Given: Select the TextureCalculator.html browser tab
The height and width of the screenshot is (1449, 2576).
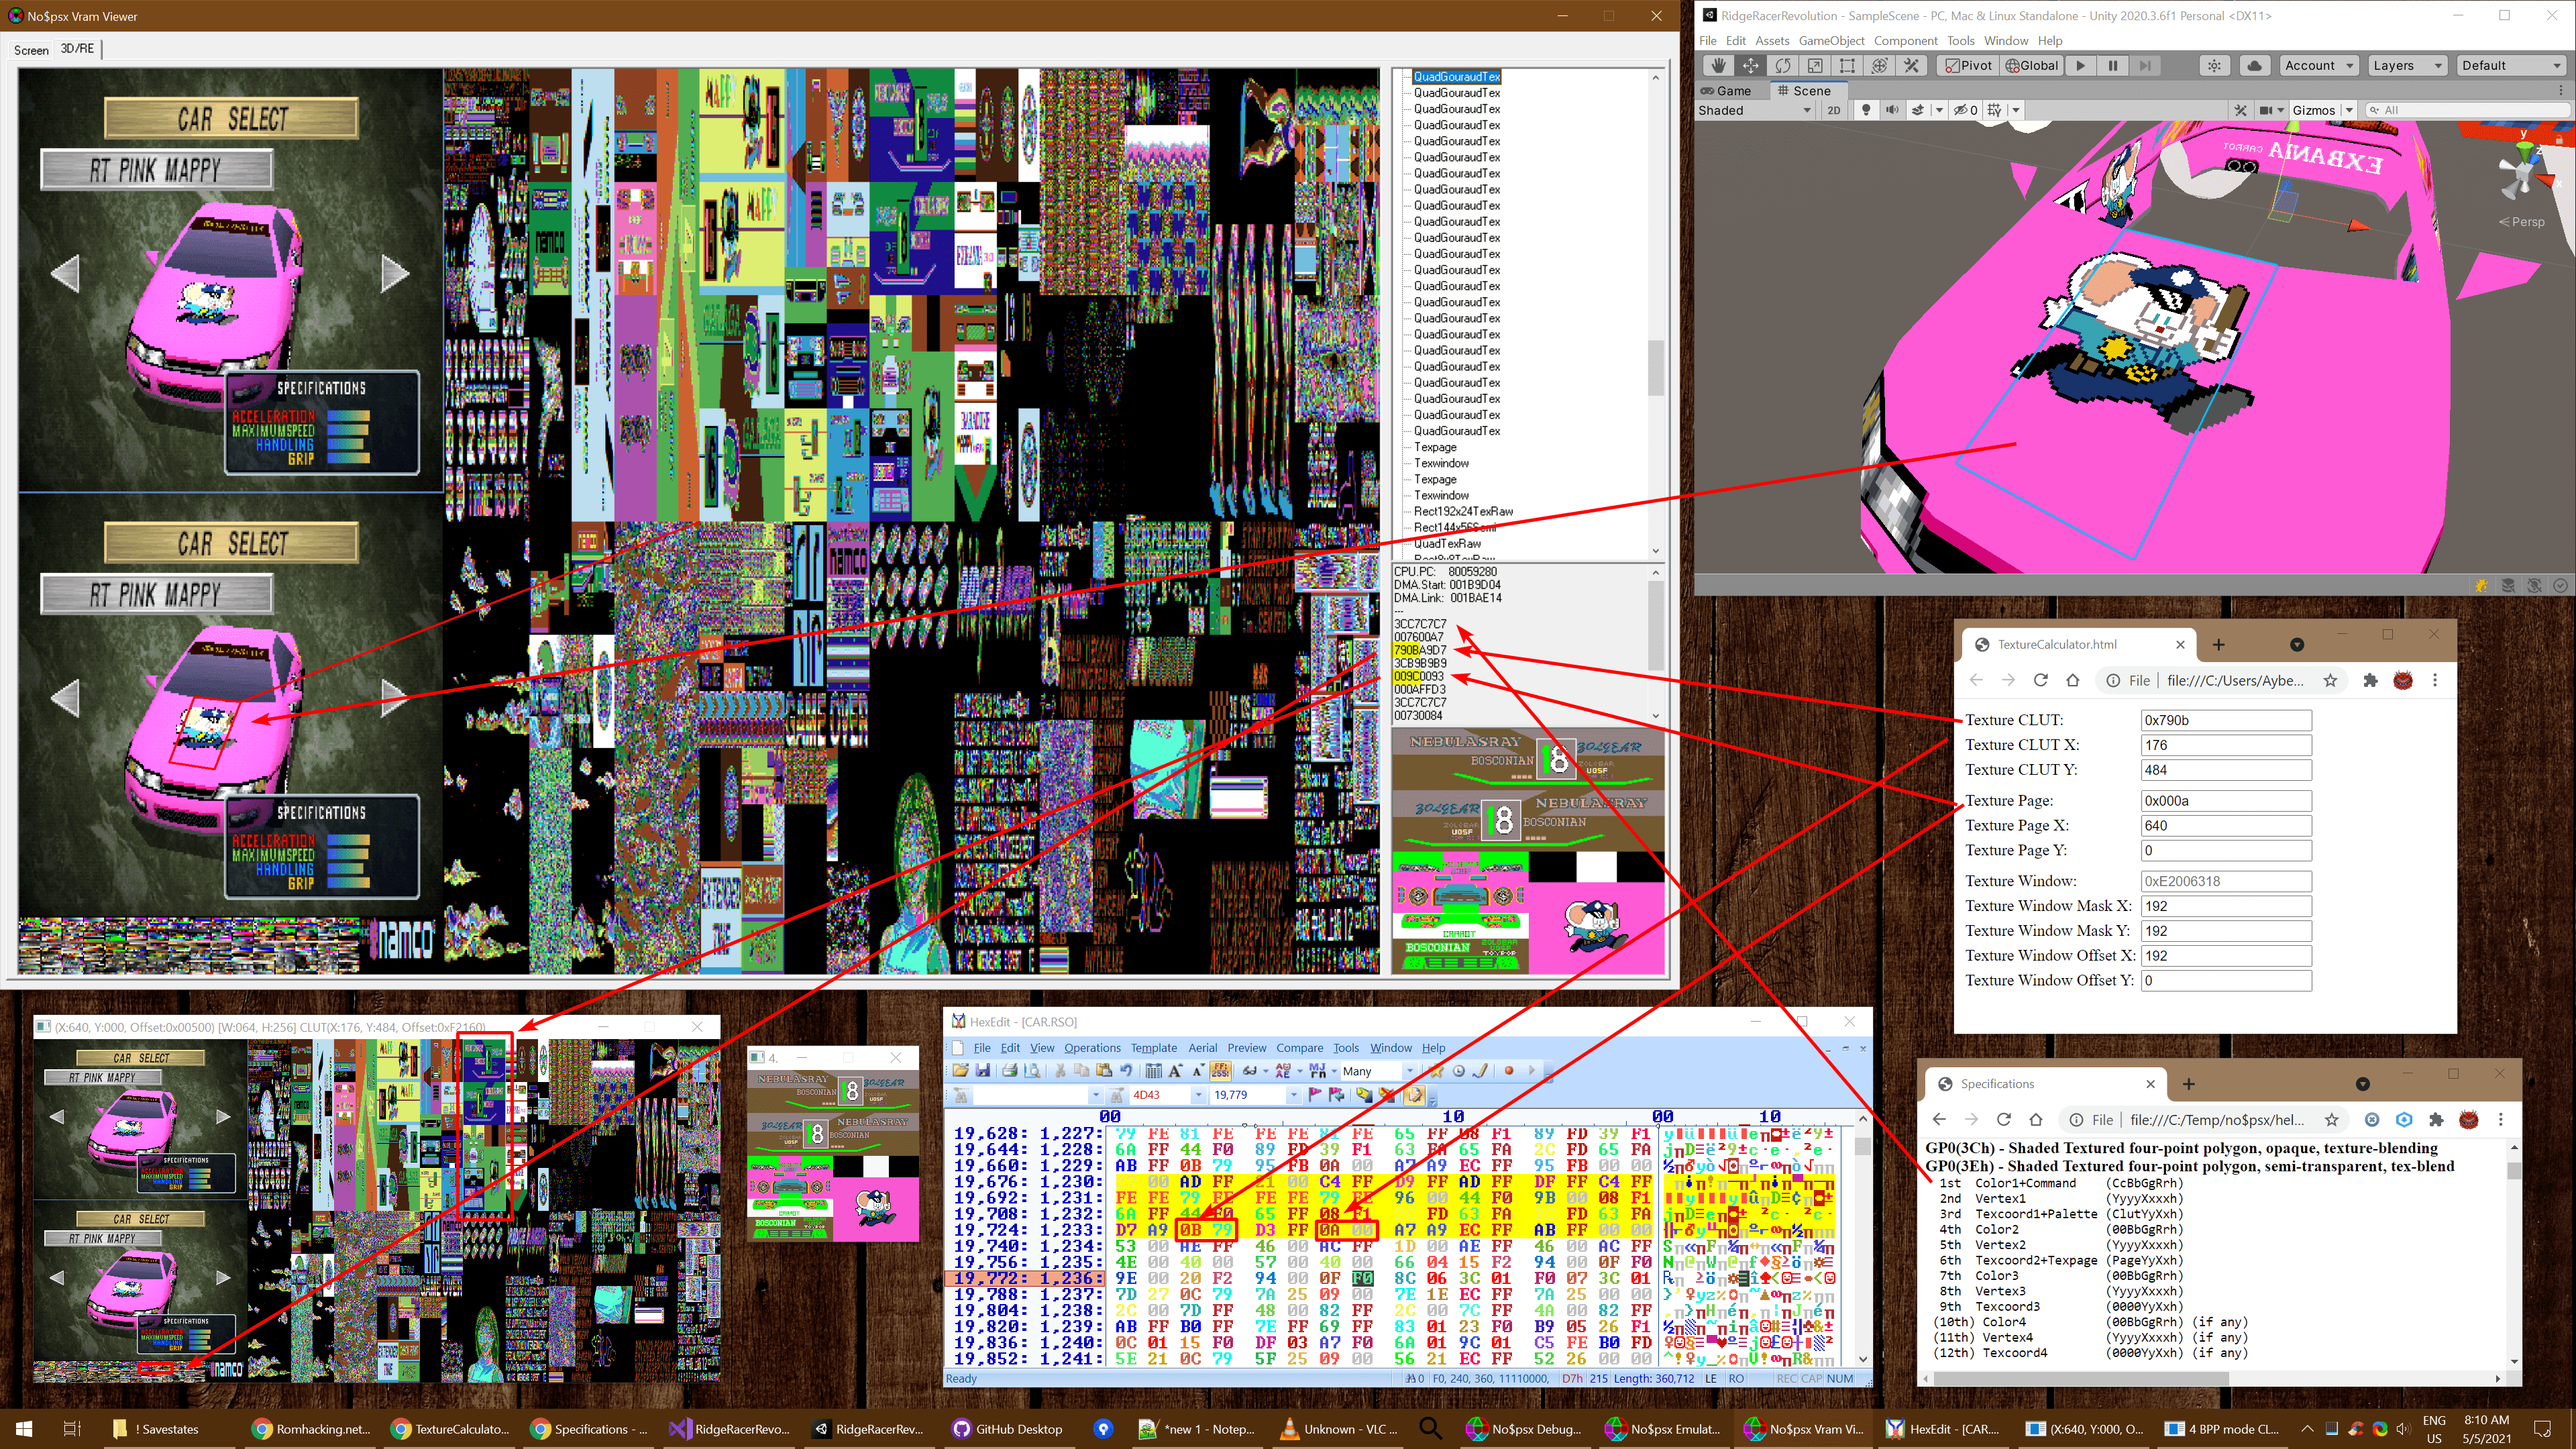Looking at the screenshot, I should 2078,645.
